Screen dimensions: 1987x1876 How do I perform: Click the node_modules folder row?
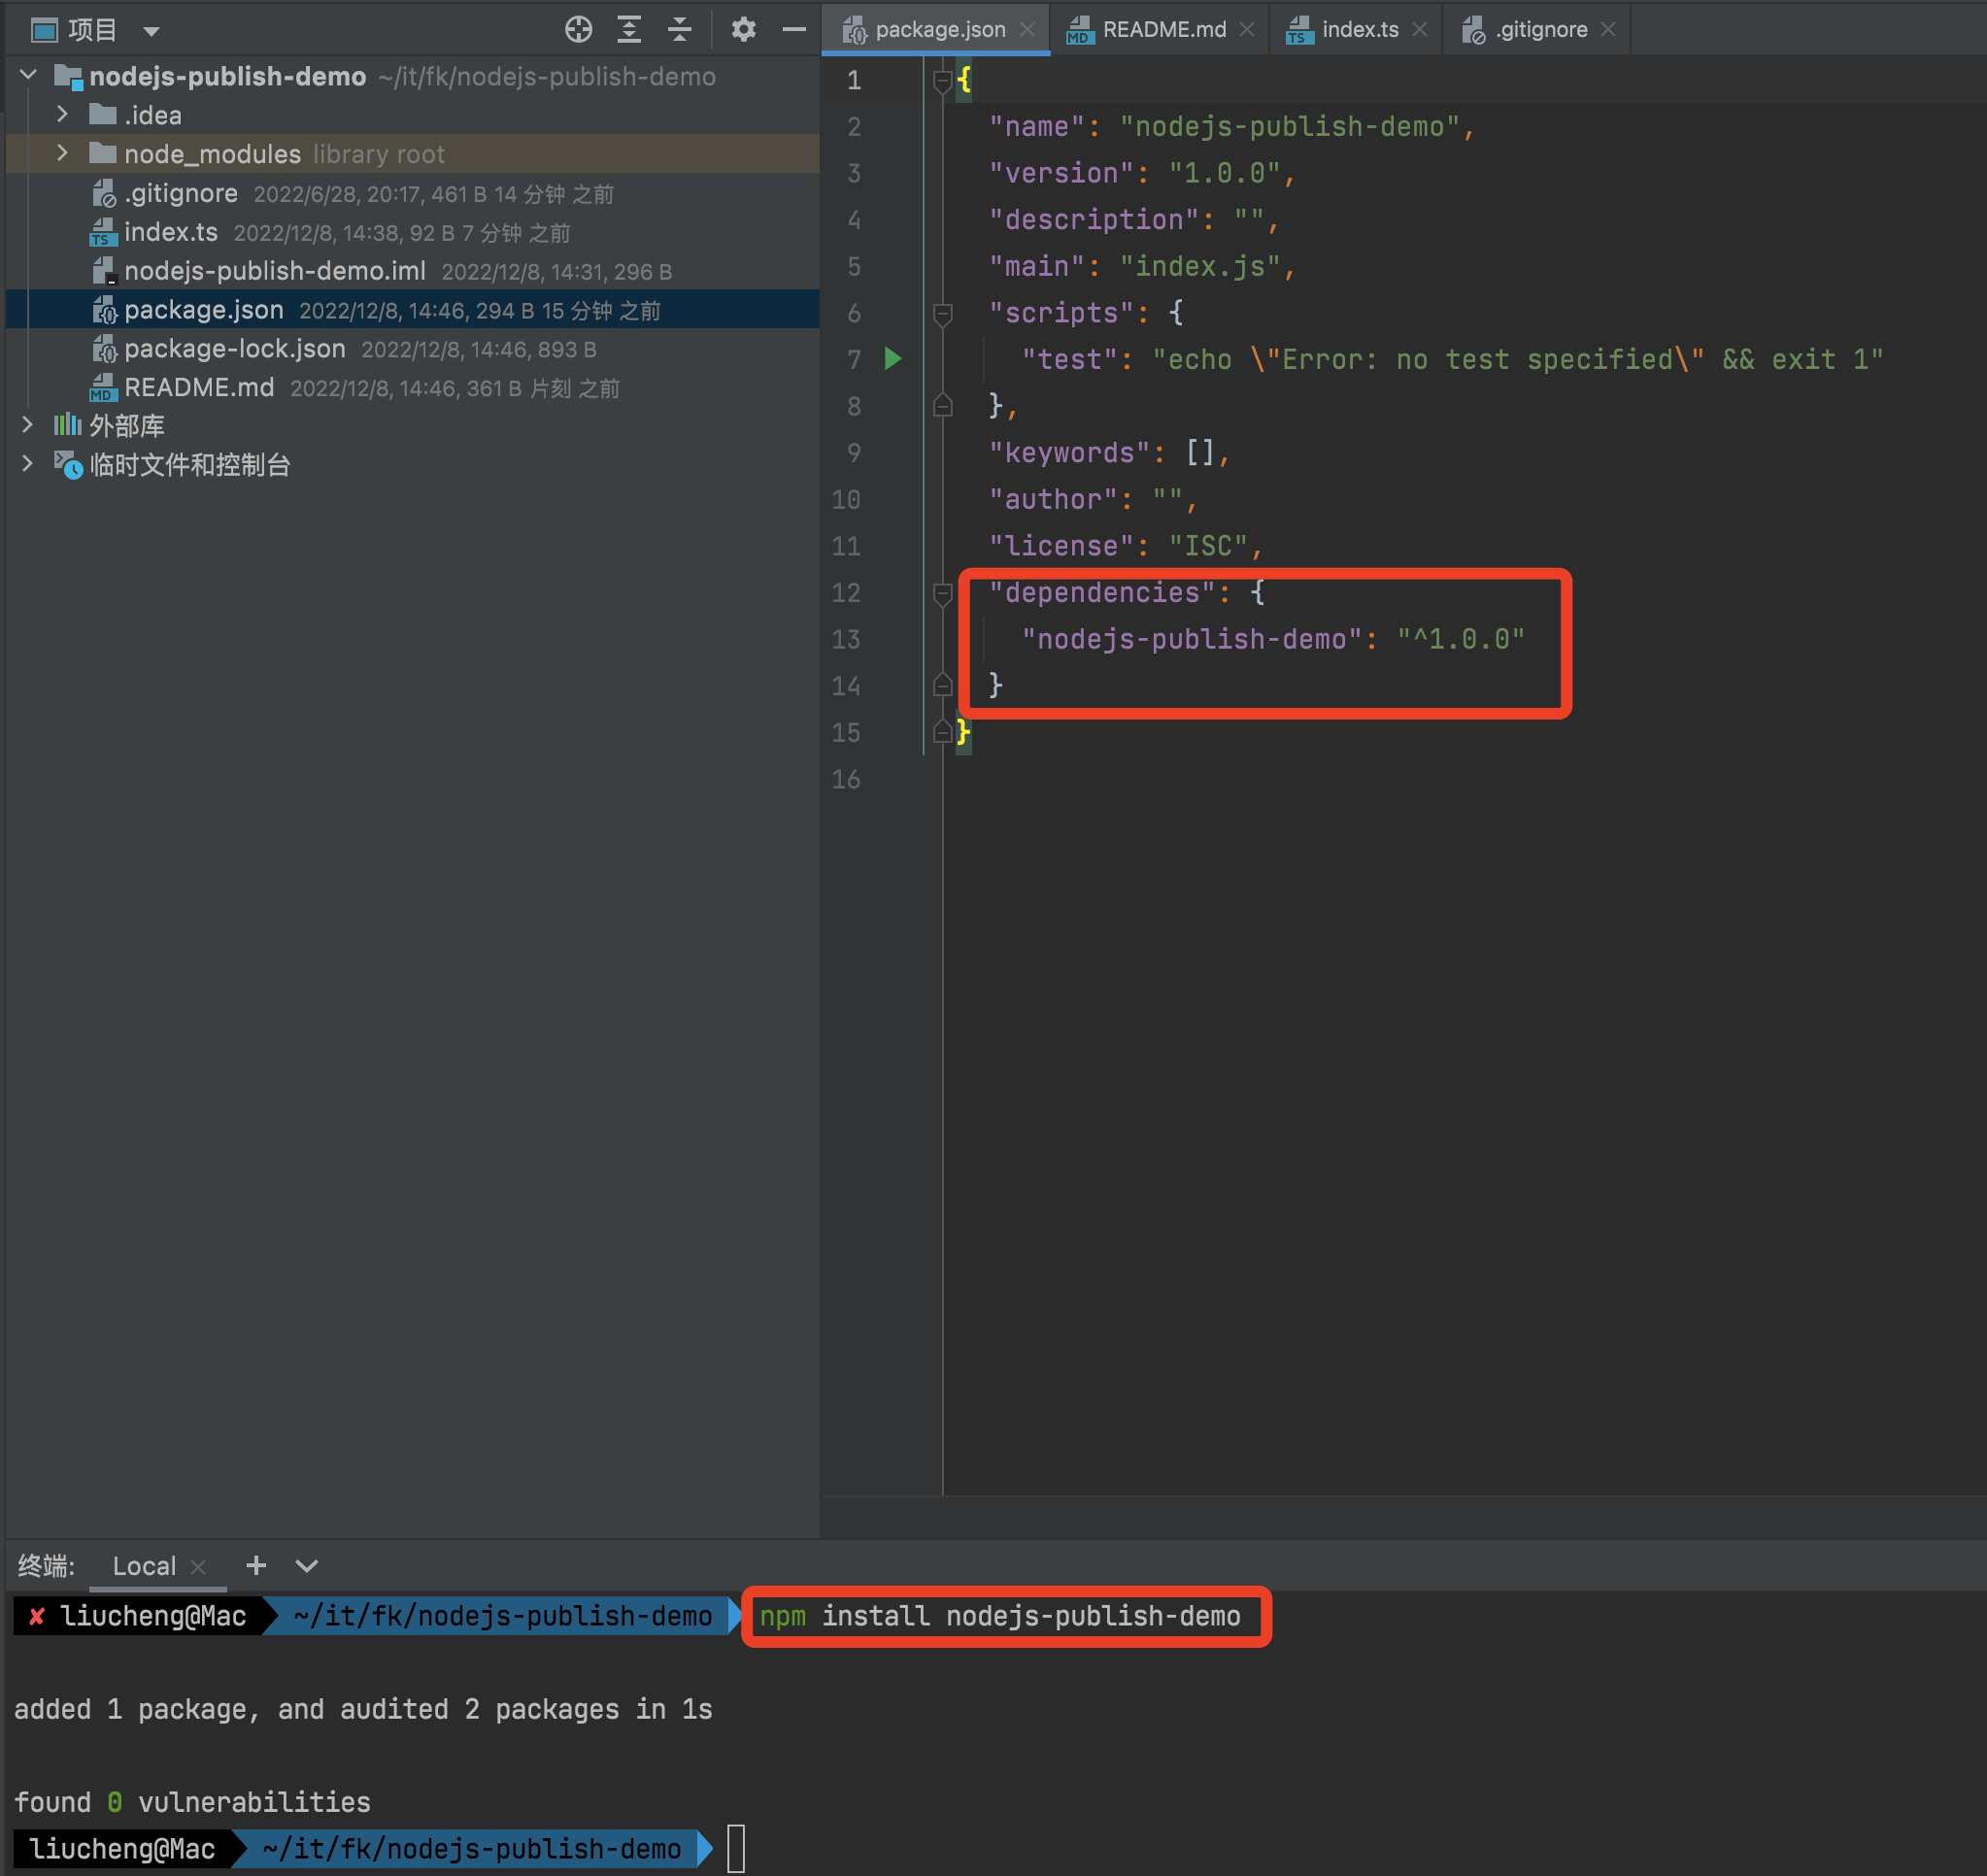point(412,153)
